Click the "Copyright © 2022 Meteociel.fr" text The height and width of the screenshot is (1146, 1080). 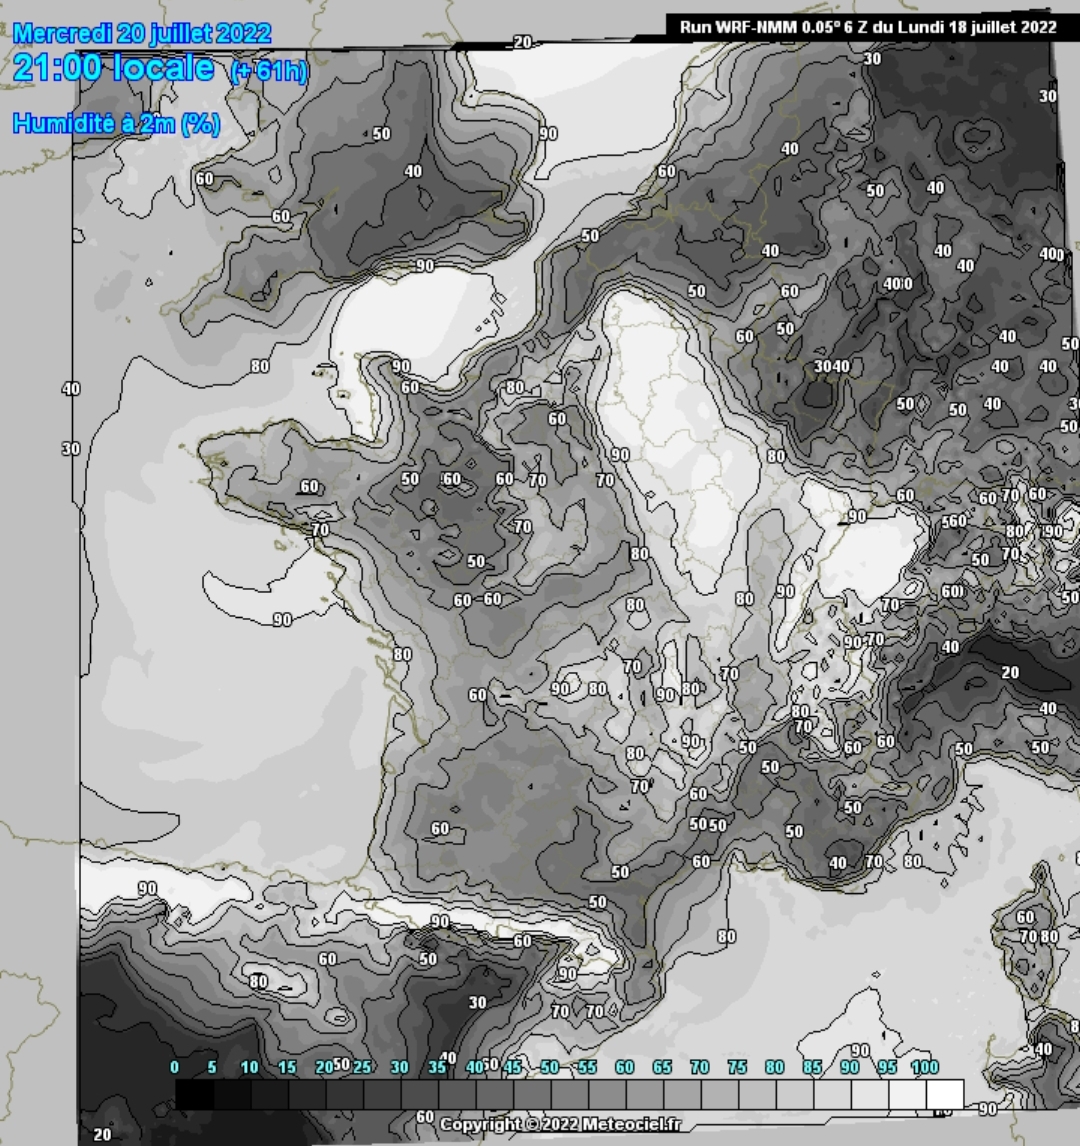click(560, 1124)
